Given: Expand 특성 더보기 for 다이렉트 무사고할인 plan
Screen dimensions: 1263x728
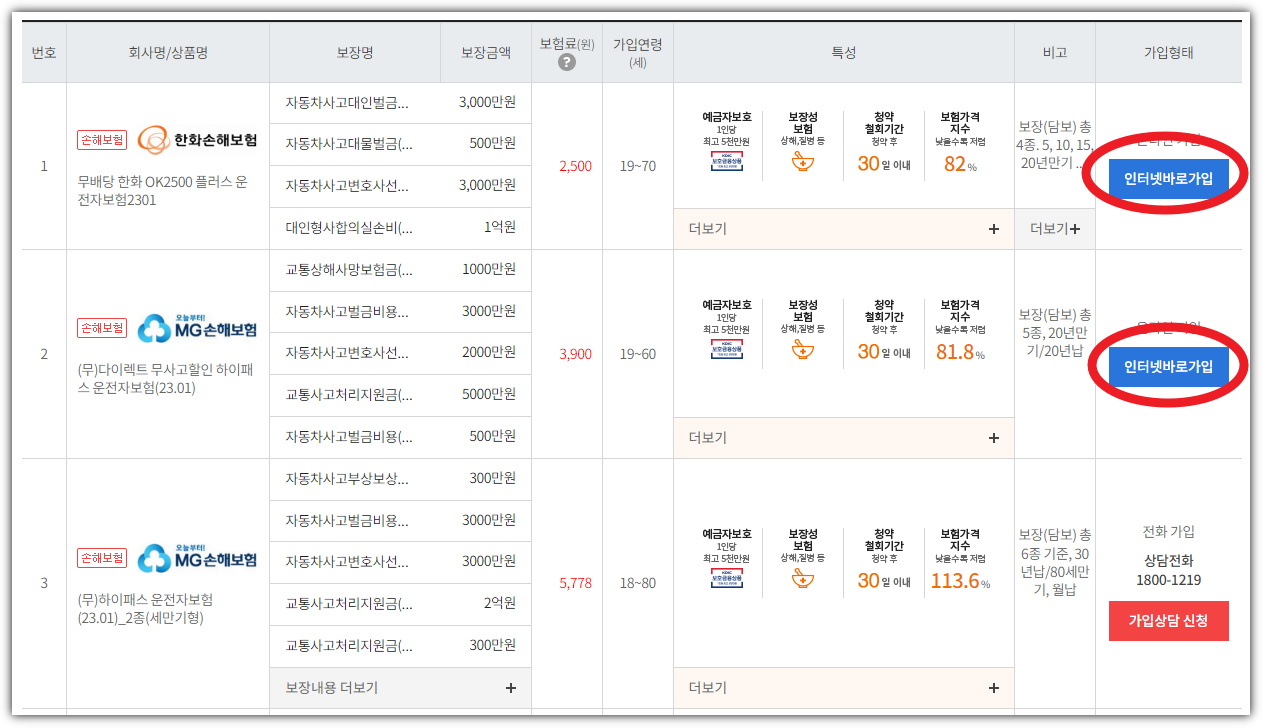Looking at the screenshot, I should [x=844, y=438].
